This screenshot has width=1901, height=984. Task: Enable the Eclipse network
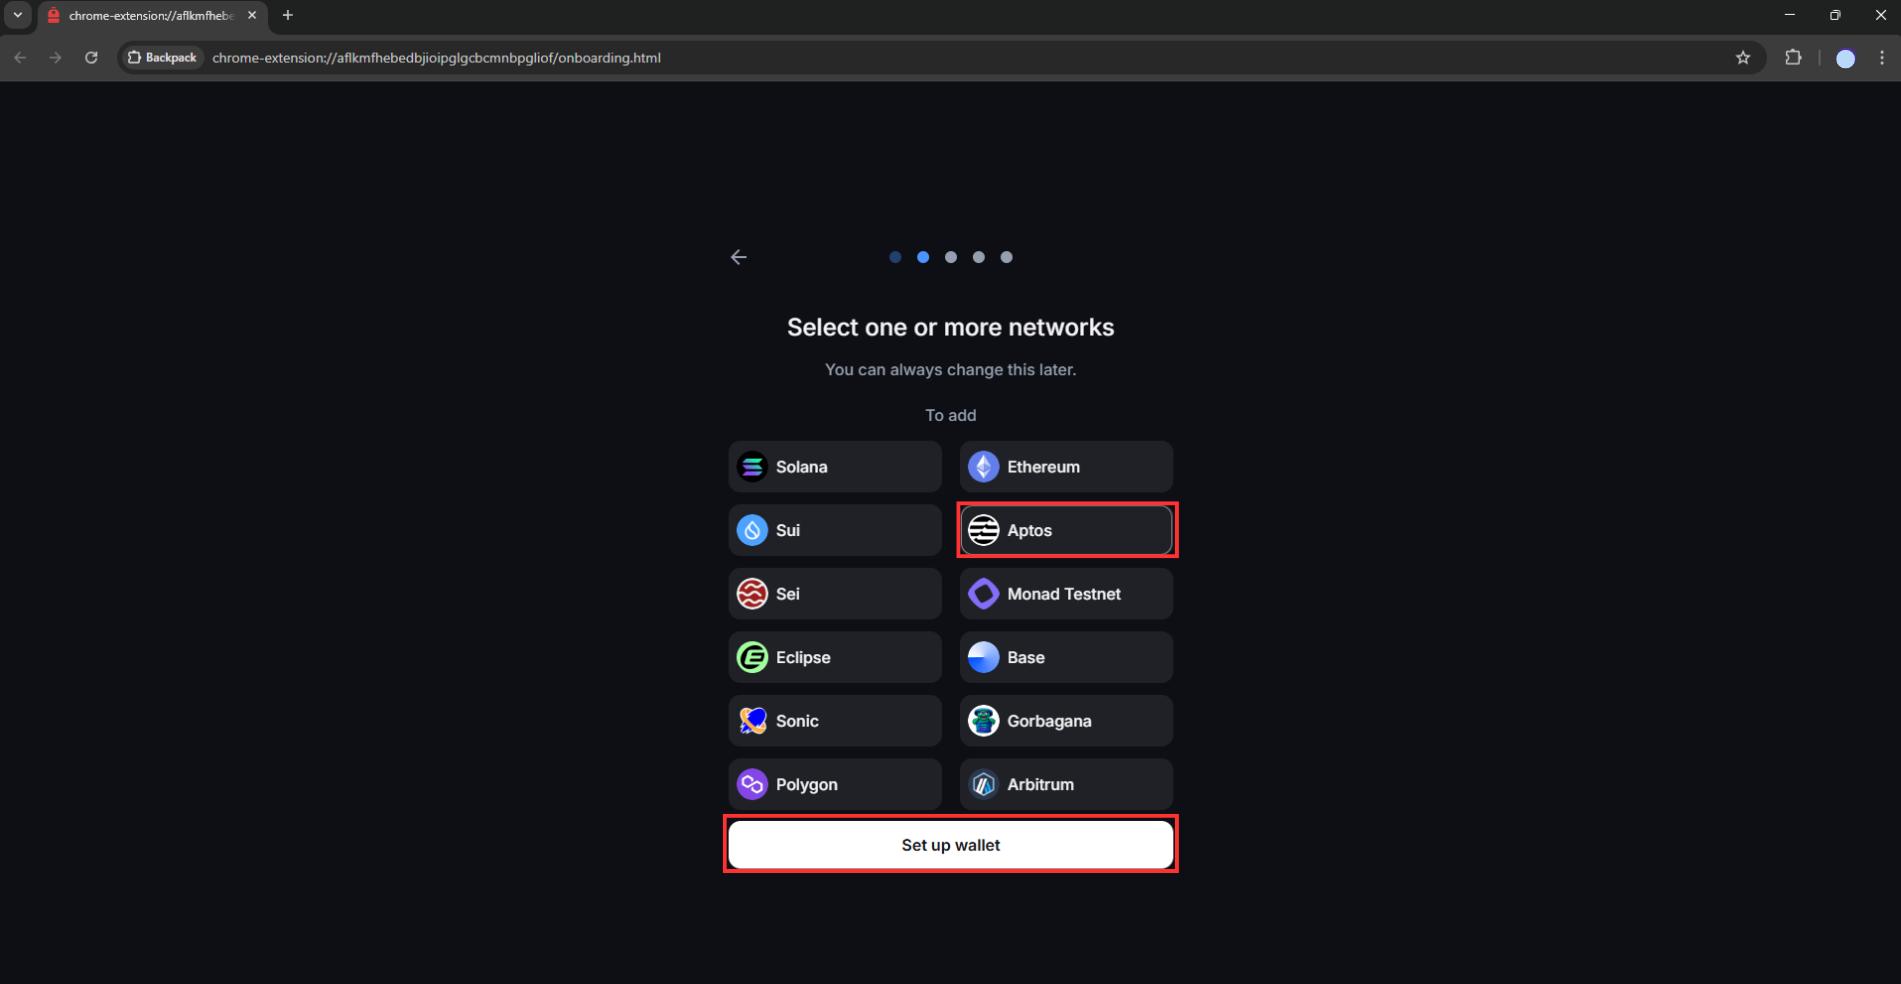click(835, 657)
